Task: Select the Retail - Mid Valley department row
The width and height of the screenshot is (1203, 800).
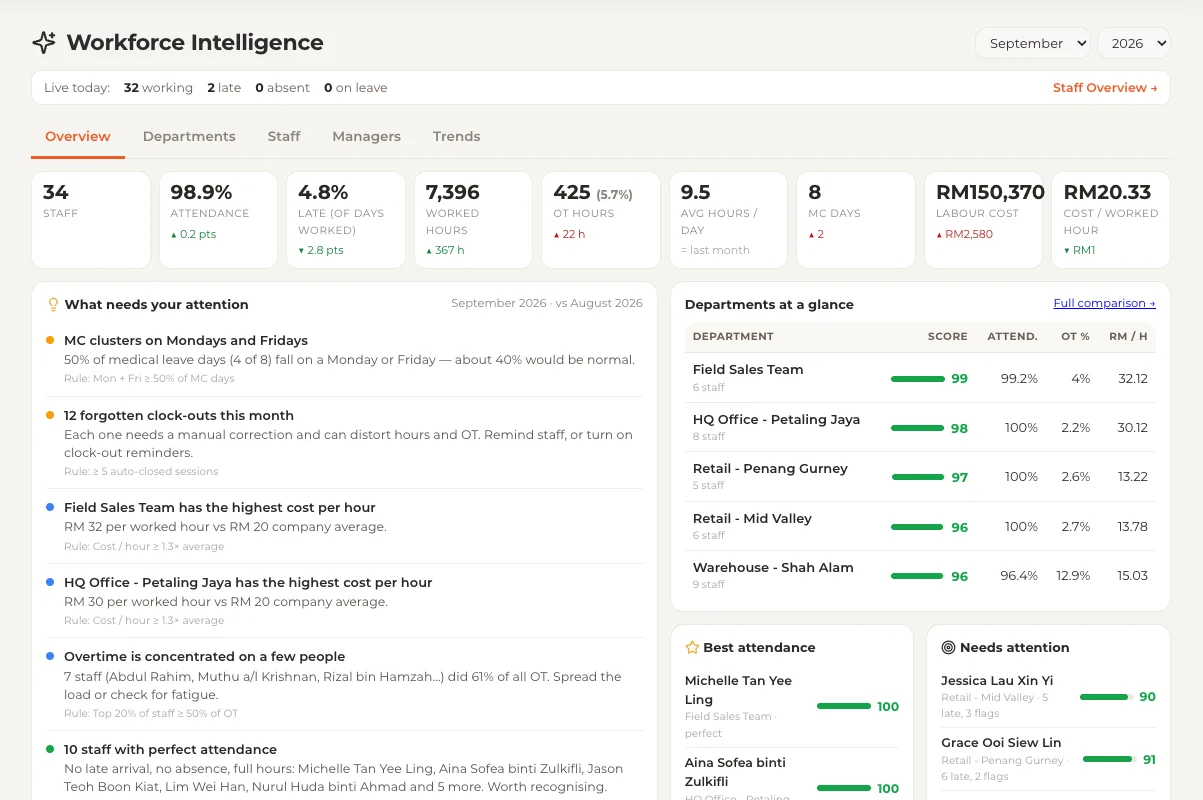Action: pos(920,526)
